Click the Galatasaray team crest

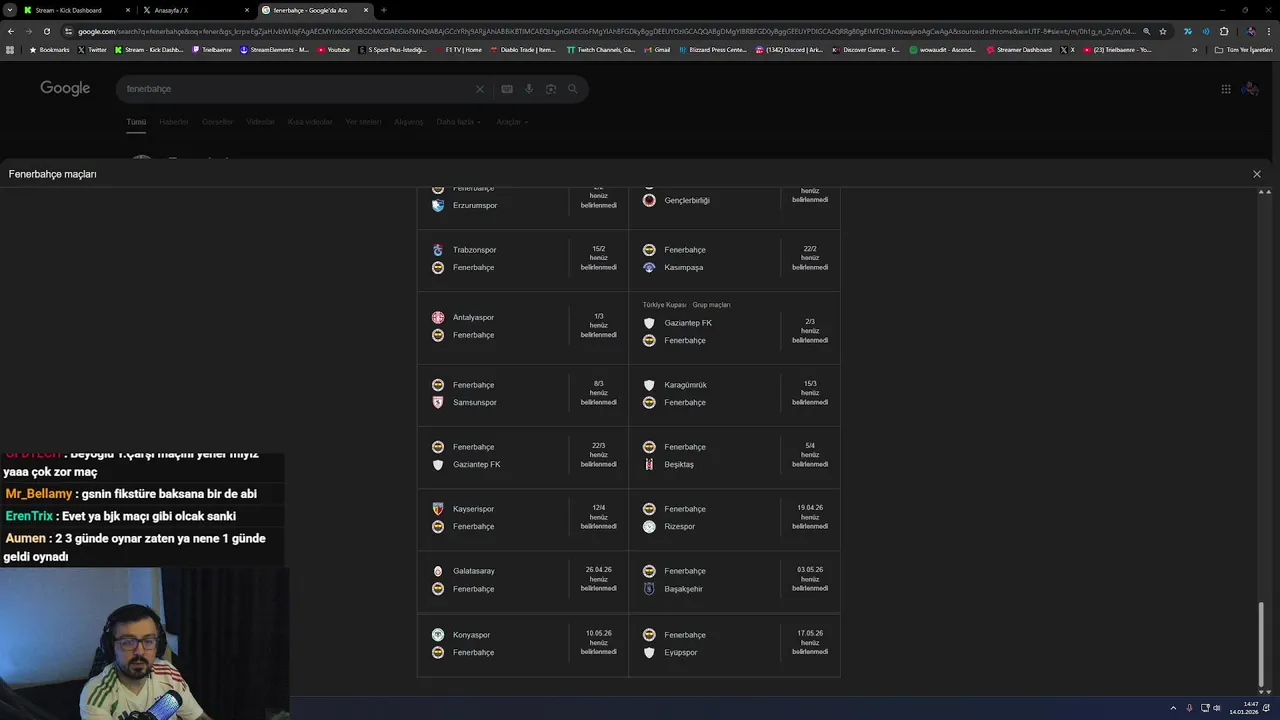point(438,571)
